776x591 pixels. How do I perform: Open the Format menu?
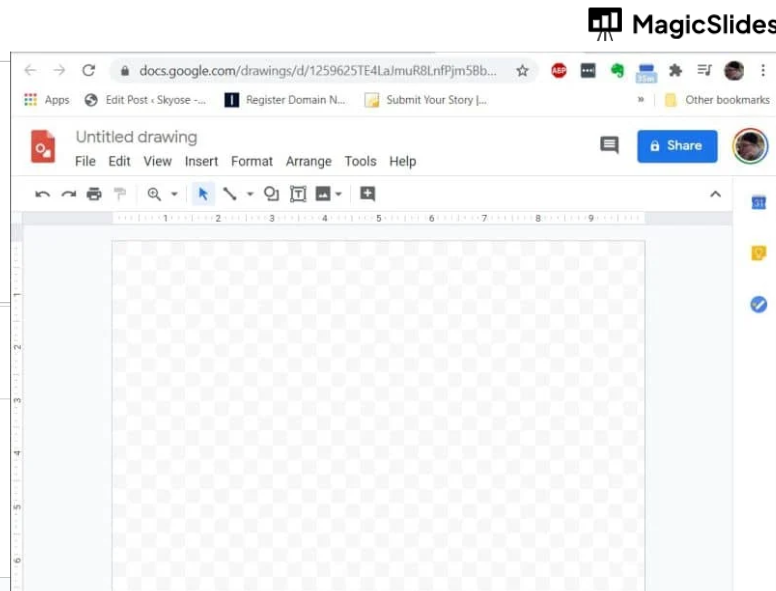pyautogui.click(x=252, y=161)
